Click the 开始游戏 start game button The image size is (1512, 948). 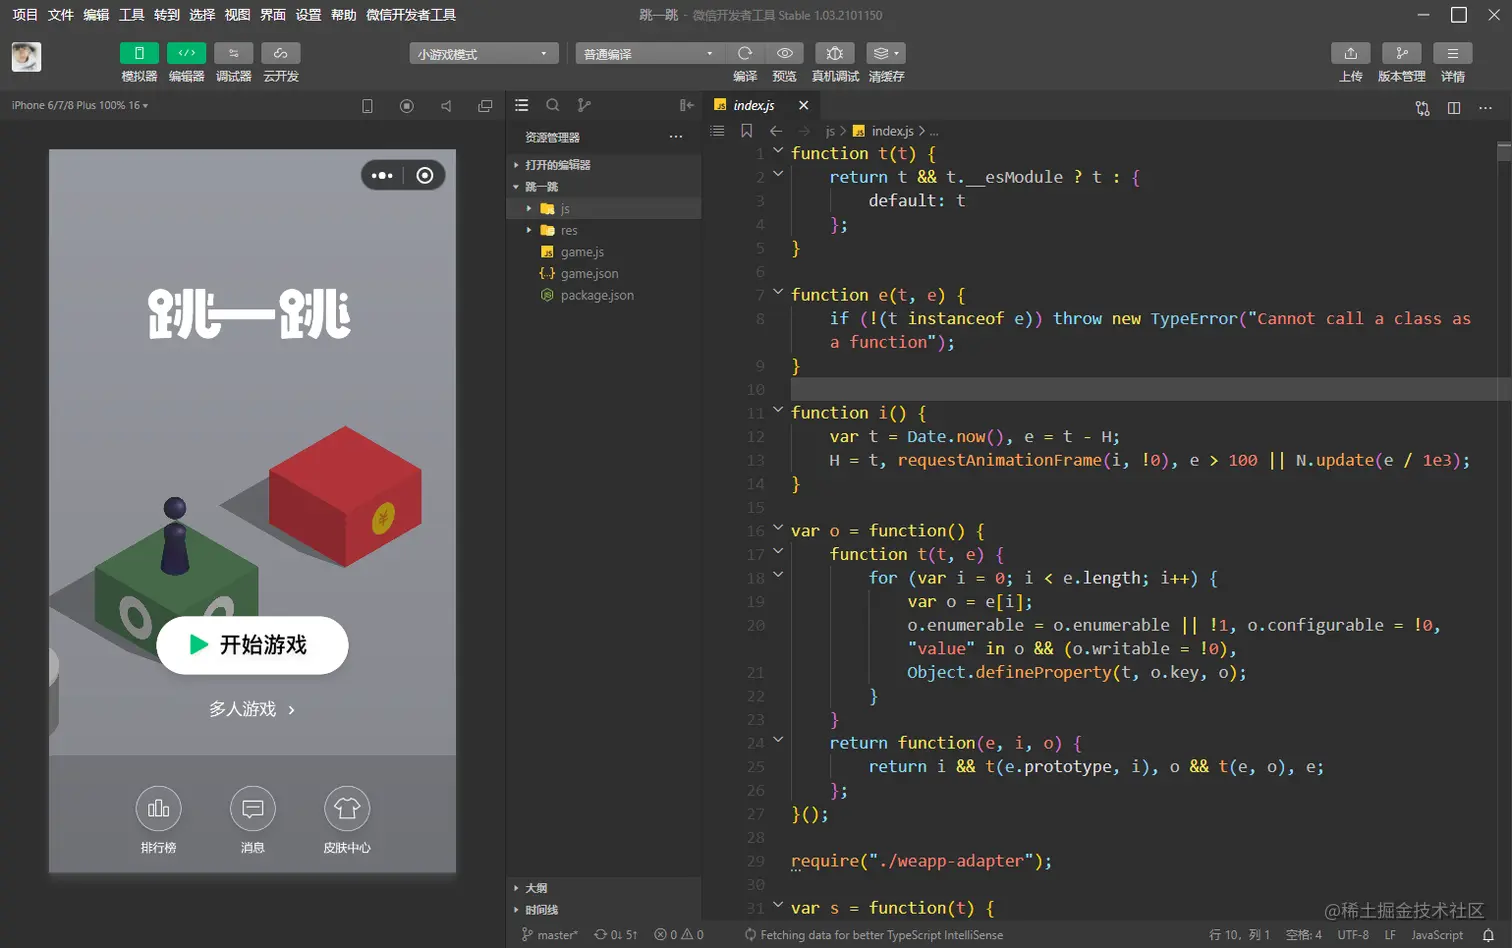click(252, 645)
